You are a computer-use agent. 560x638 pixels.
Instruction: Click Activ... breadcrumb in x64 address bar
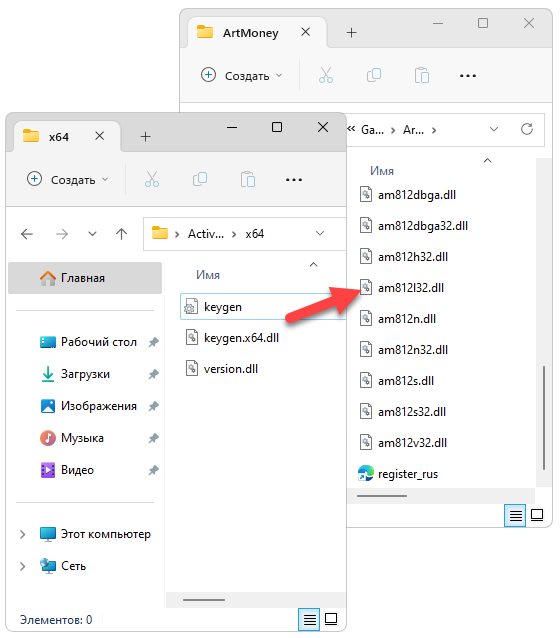(x=206, y=234)
